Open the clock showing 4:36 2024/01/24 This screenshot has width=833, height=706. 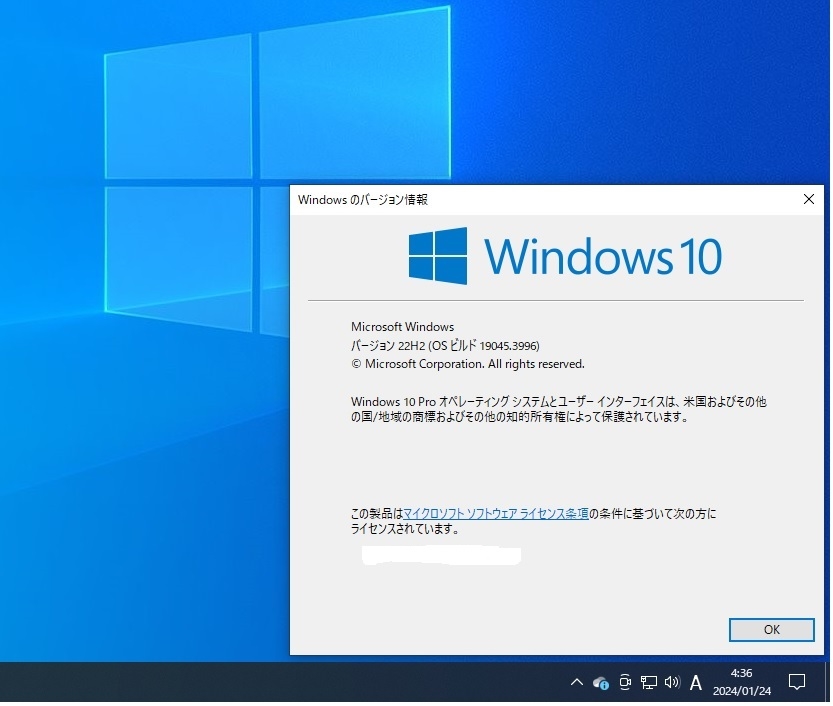click(x=744, y=684)
